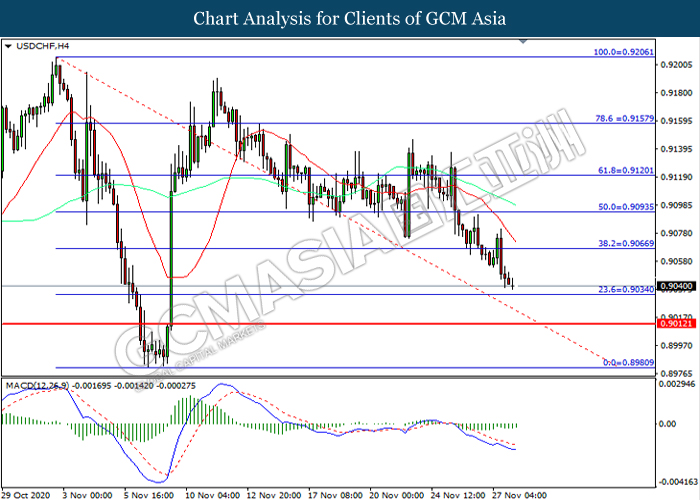700x500 pixels.
Task: Select the 23.6=0.90340 Fibonacci label
Action: click(626, 290)
